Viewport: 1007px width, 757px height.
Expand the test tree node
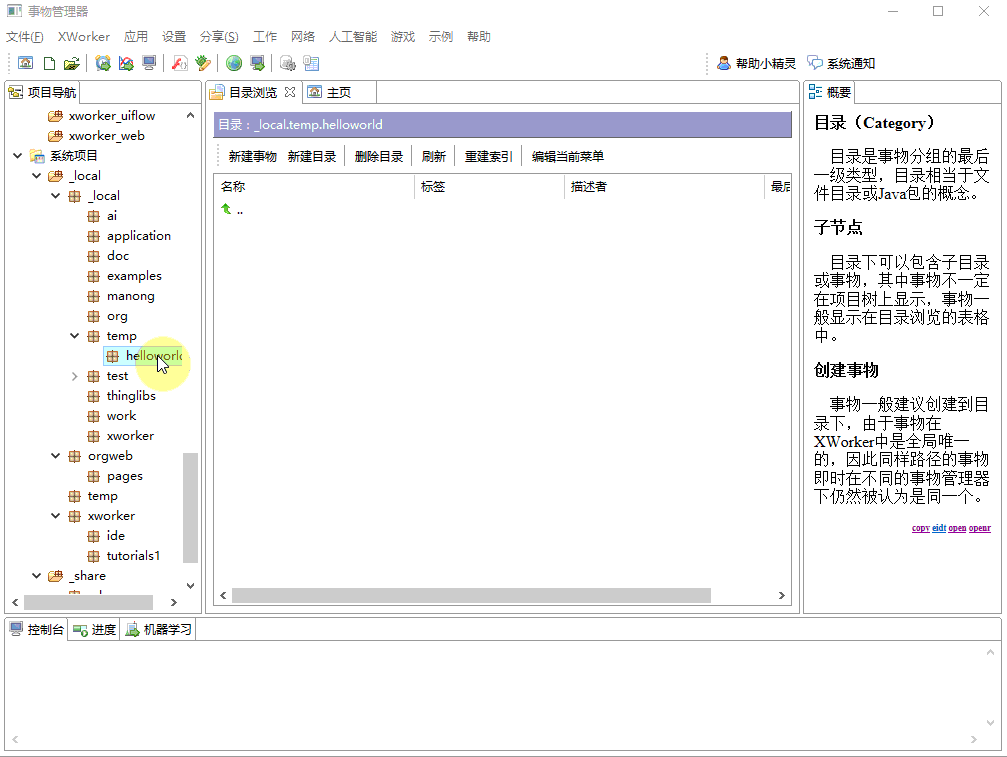[x=75, y=376]
